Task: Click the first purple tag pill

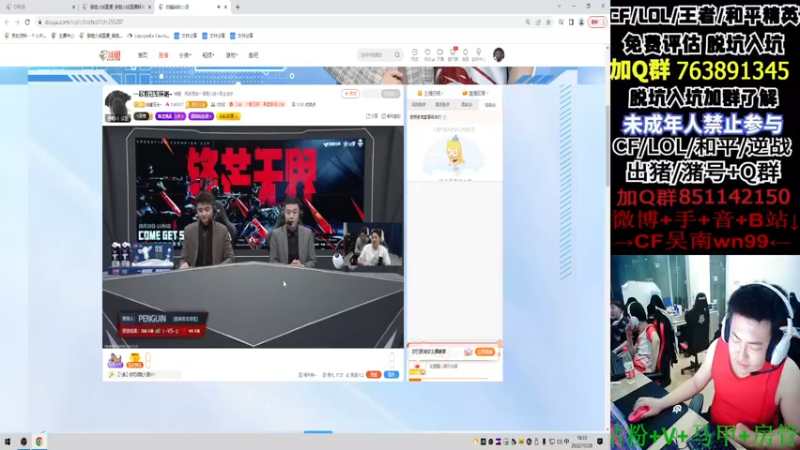Action: (x=170, y=116)
